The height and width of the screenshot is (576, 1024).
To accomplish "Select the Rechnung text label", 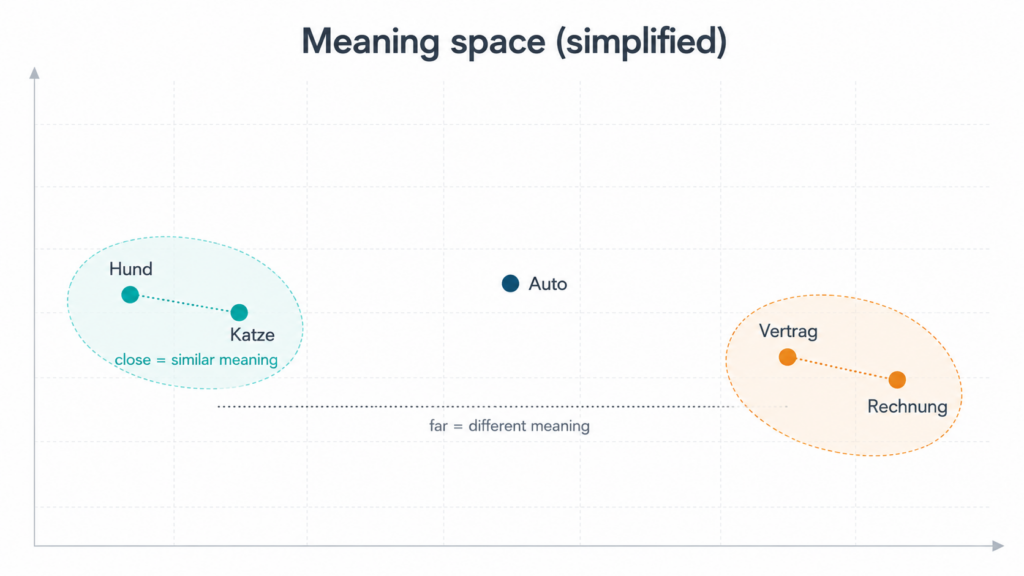I will click(907, 406).
